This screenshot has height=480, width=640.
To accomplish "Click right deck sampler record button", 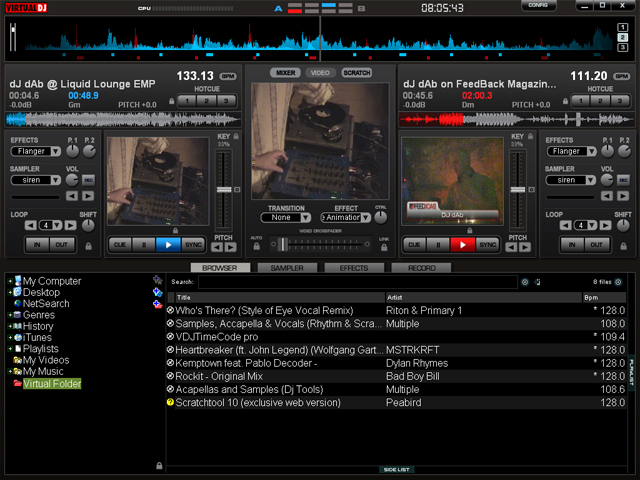I will pos(623,180).
